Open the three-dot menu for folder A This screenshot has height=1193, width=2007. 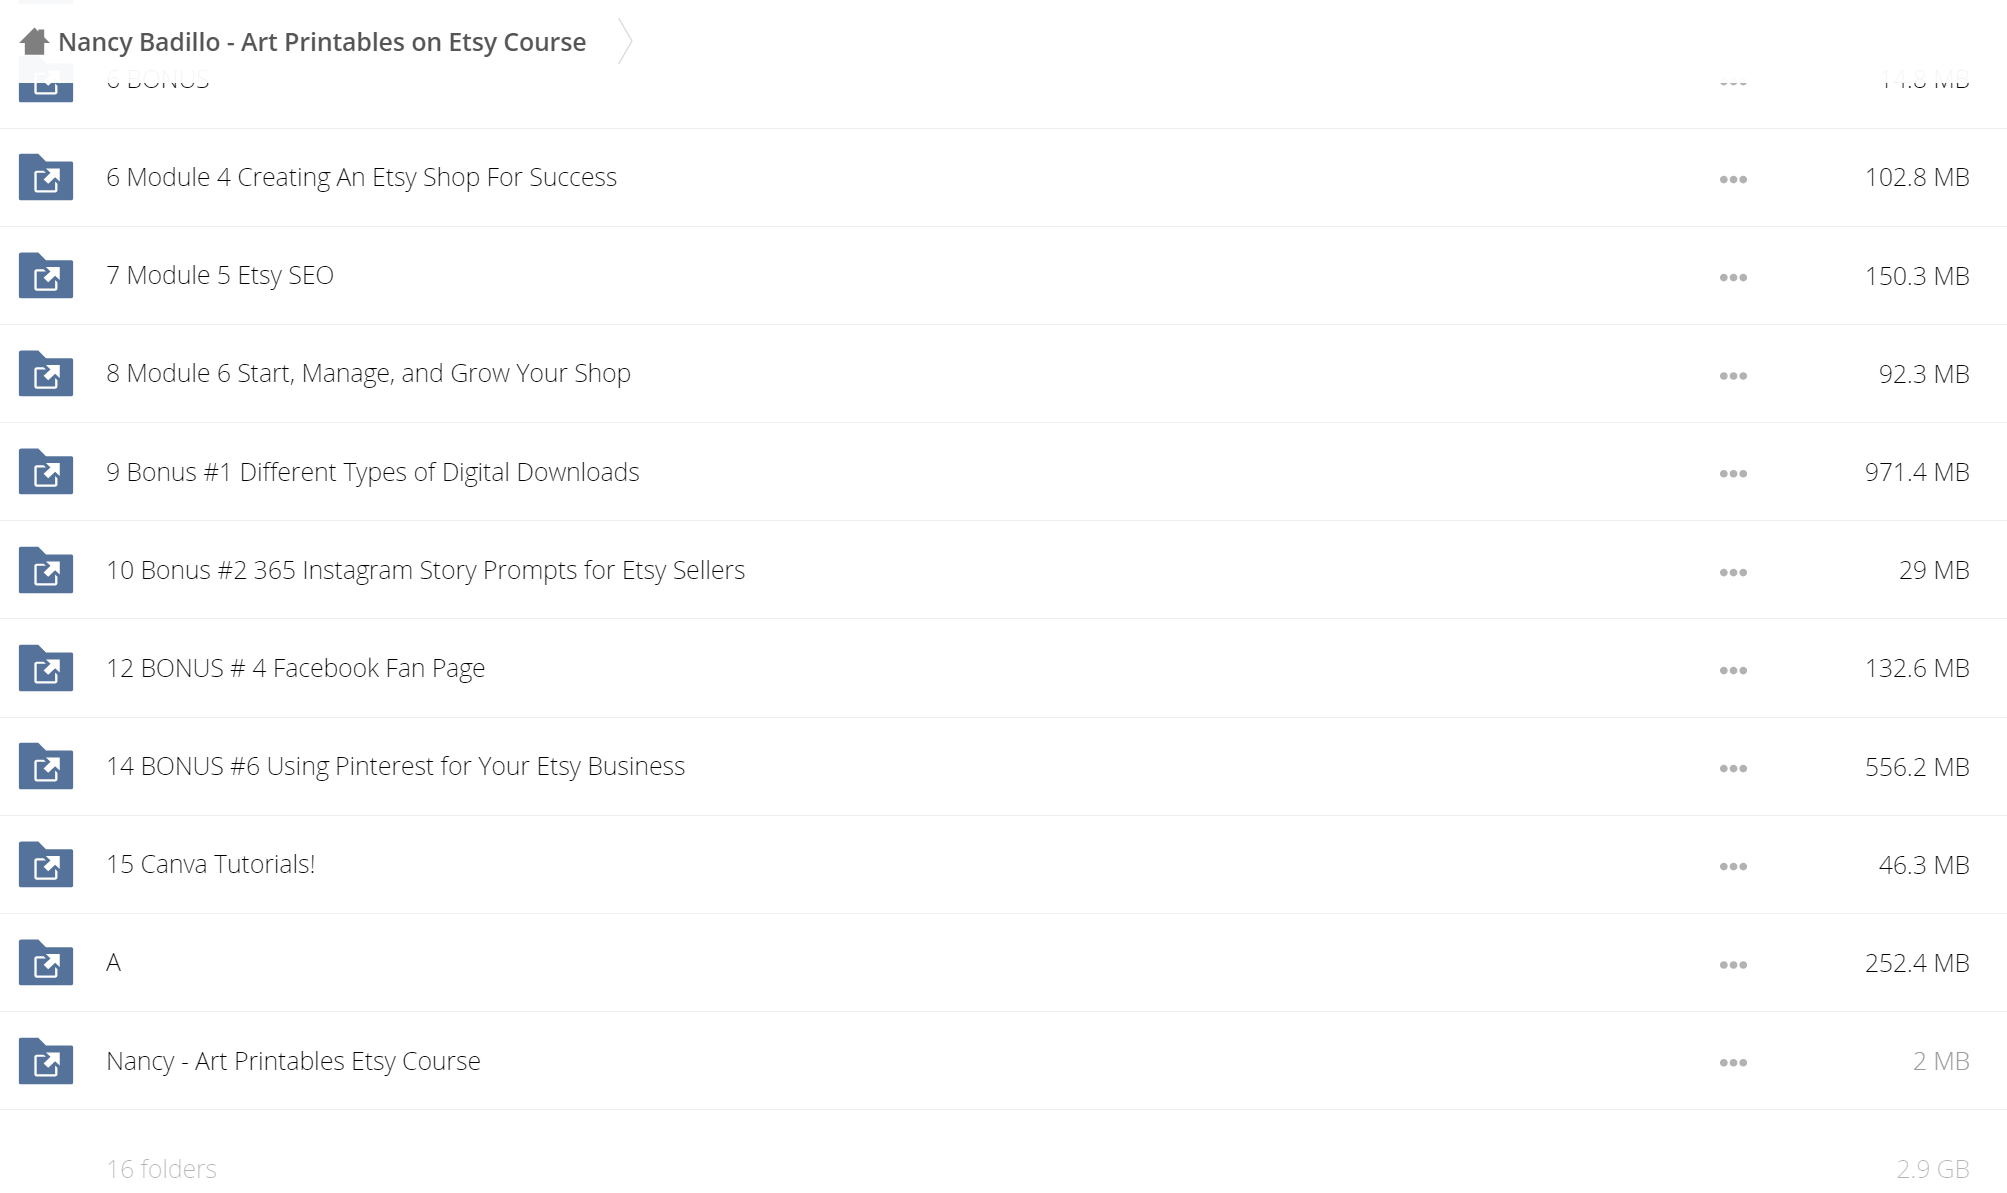(1733, 965)
